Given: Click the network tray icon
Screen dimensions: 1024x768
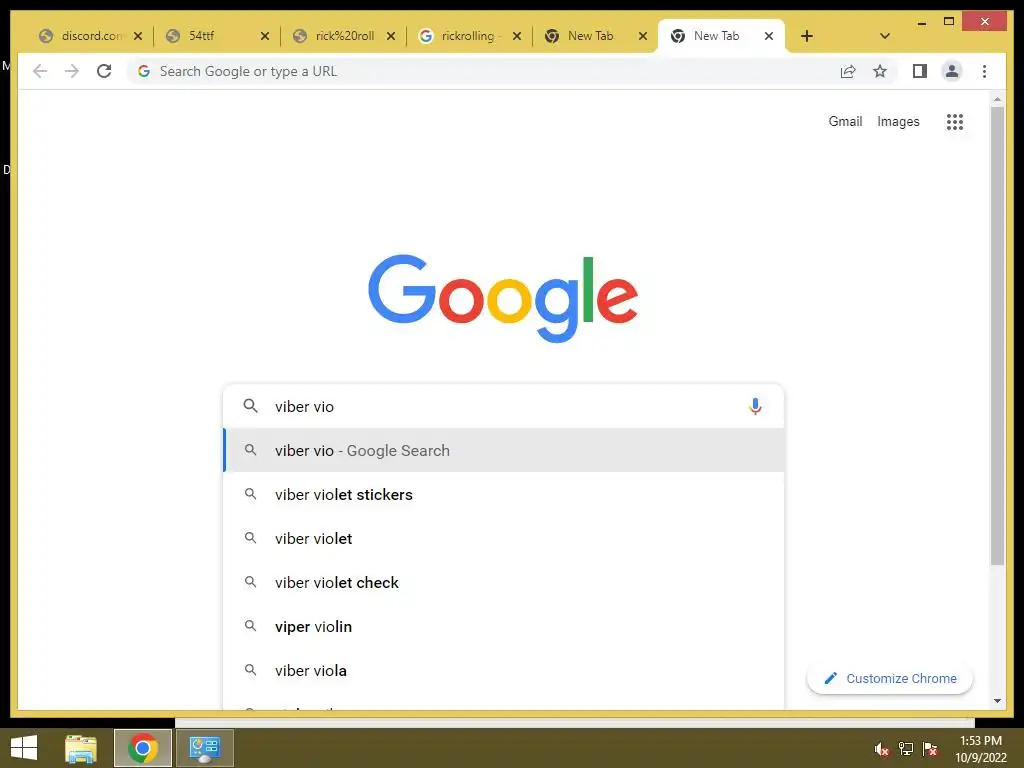Looking at the screenshot, I should pos(906,749).
